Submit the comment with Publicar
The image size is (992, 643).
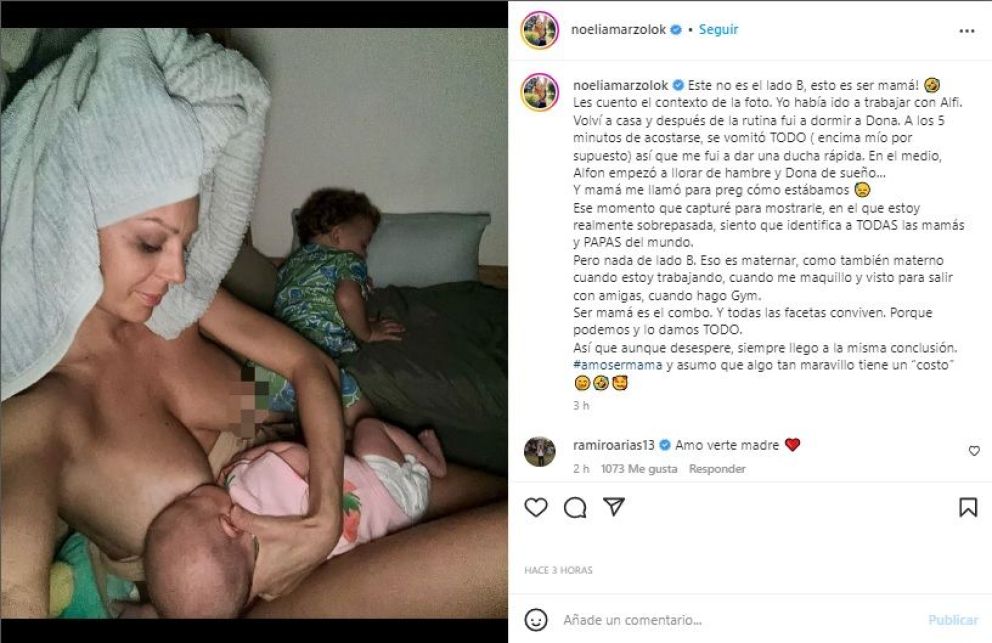click(x=953, y=620)
